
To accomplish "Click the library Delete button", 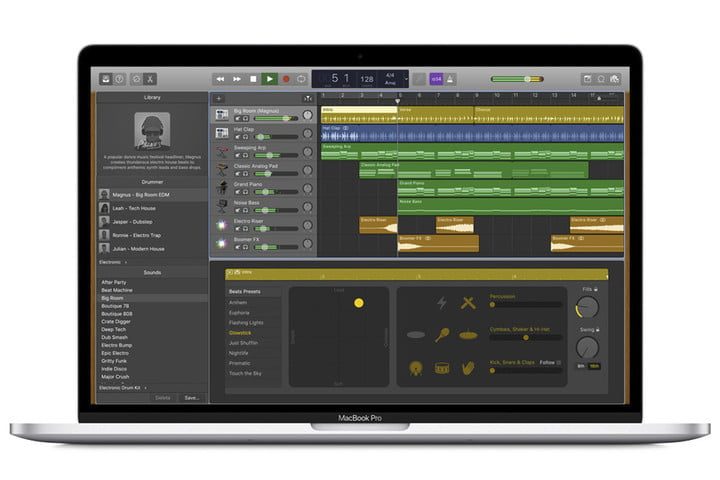I will pos(163,398).
